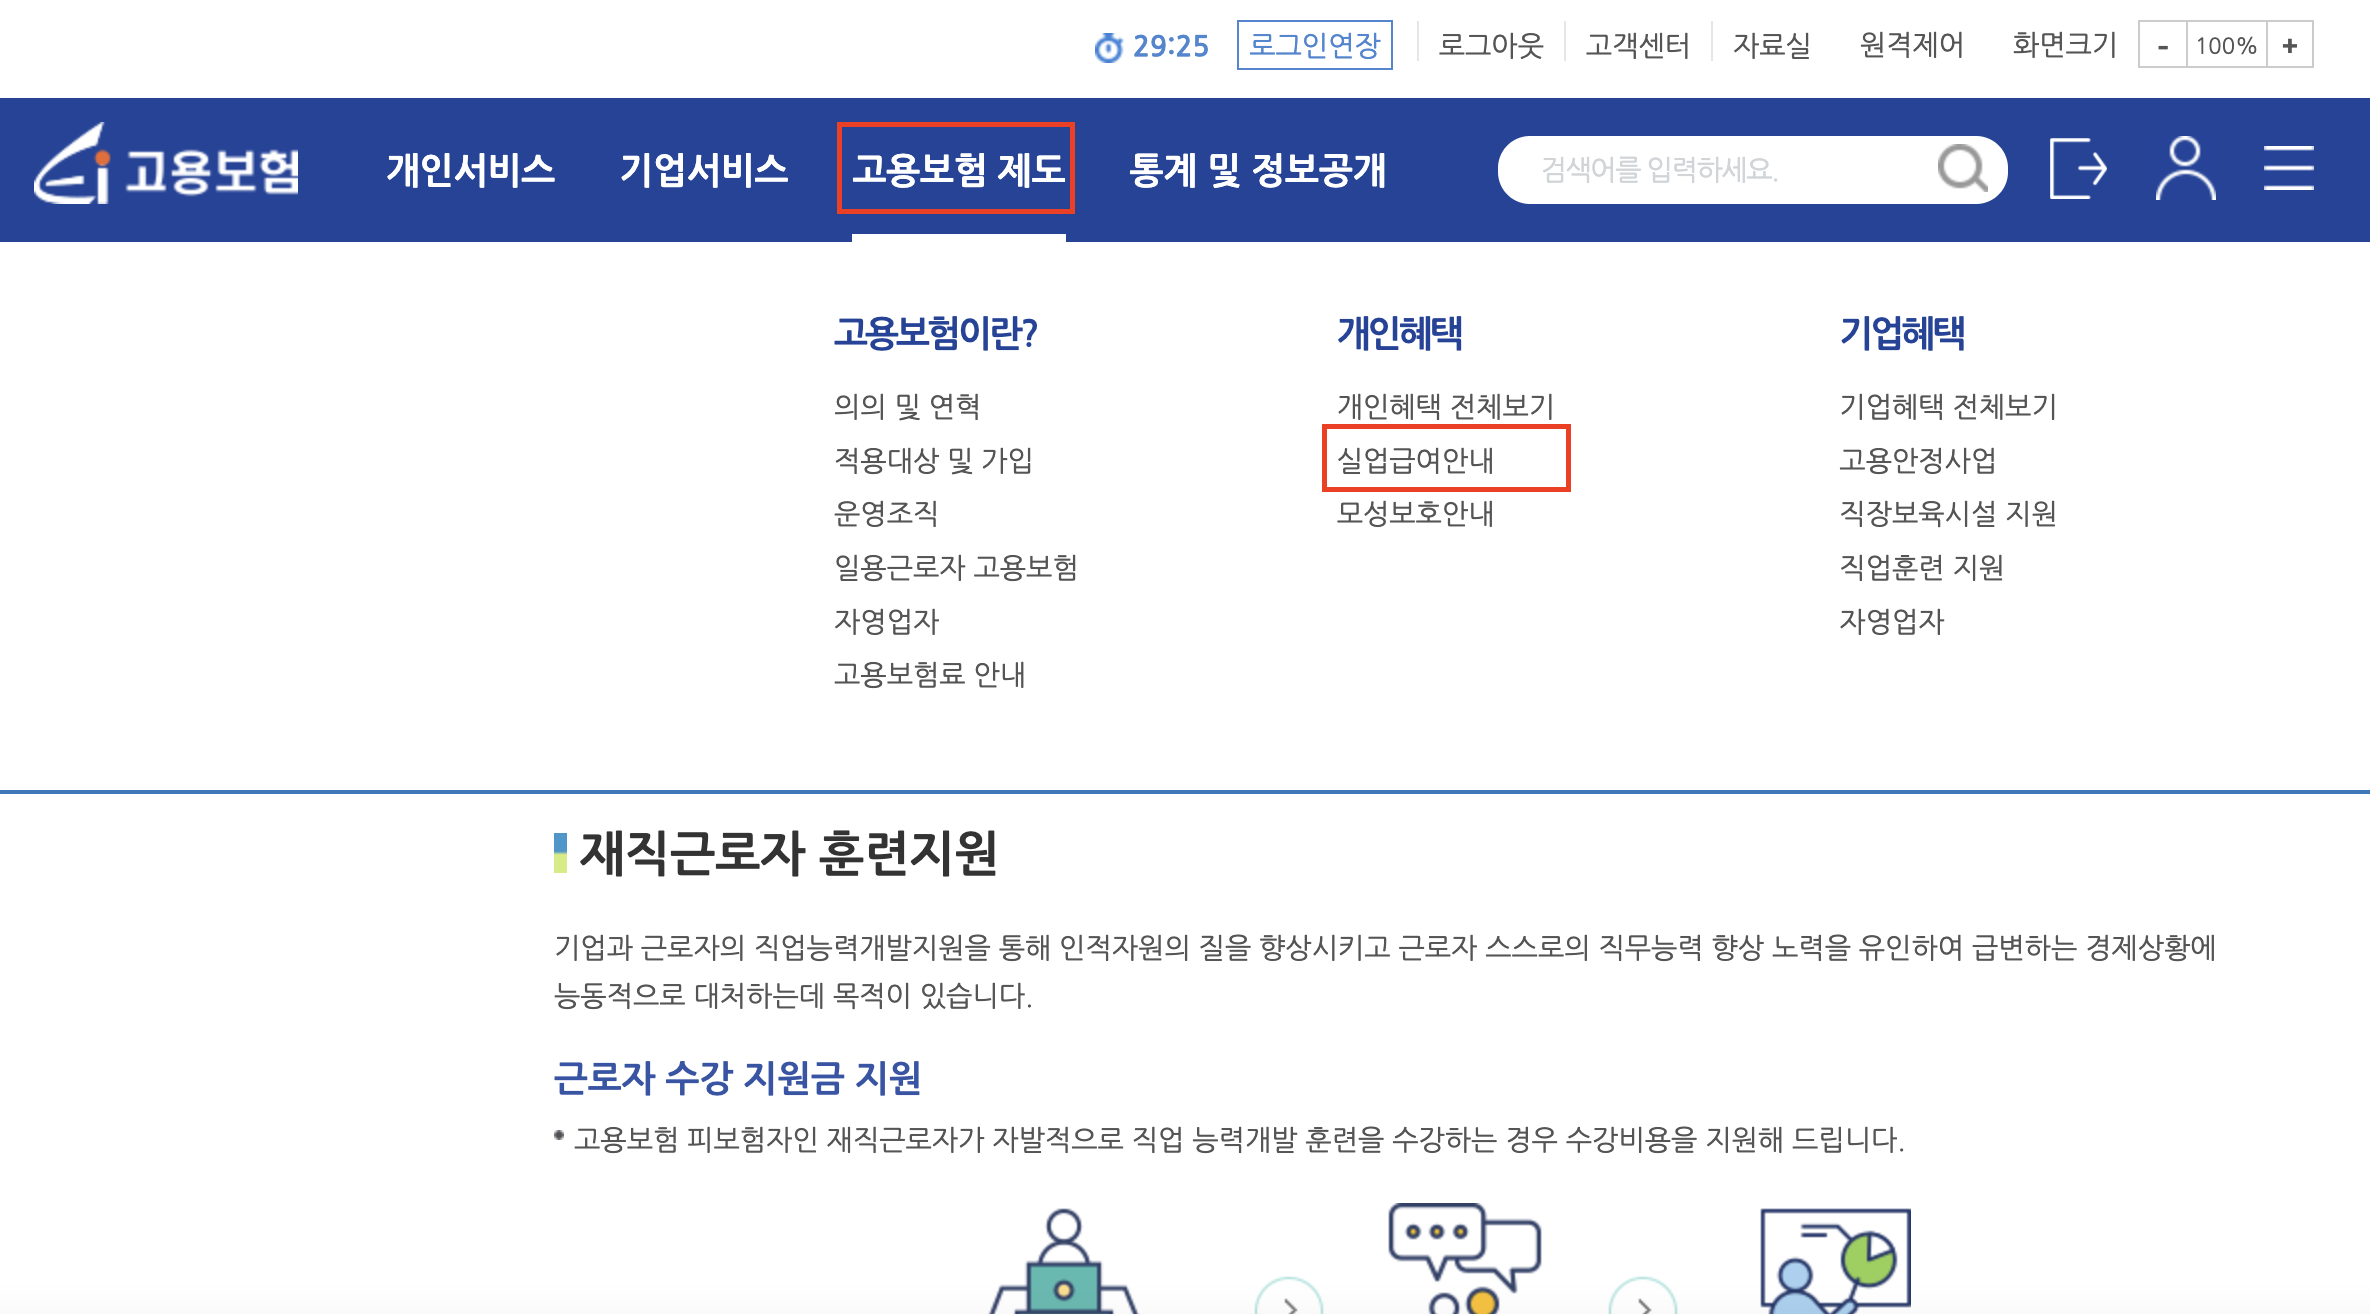This screenshot has height=1314, width=2370.
Task: Open the user profile person icon
Action: point(2185,169)
